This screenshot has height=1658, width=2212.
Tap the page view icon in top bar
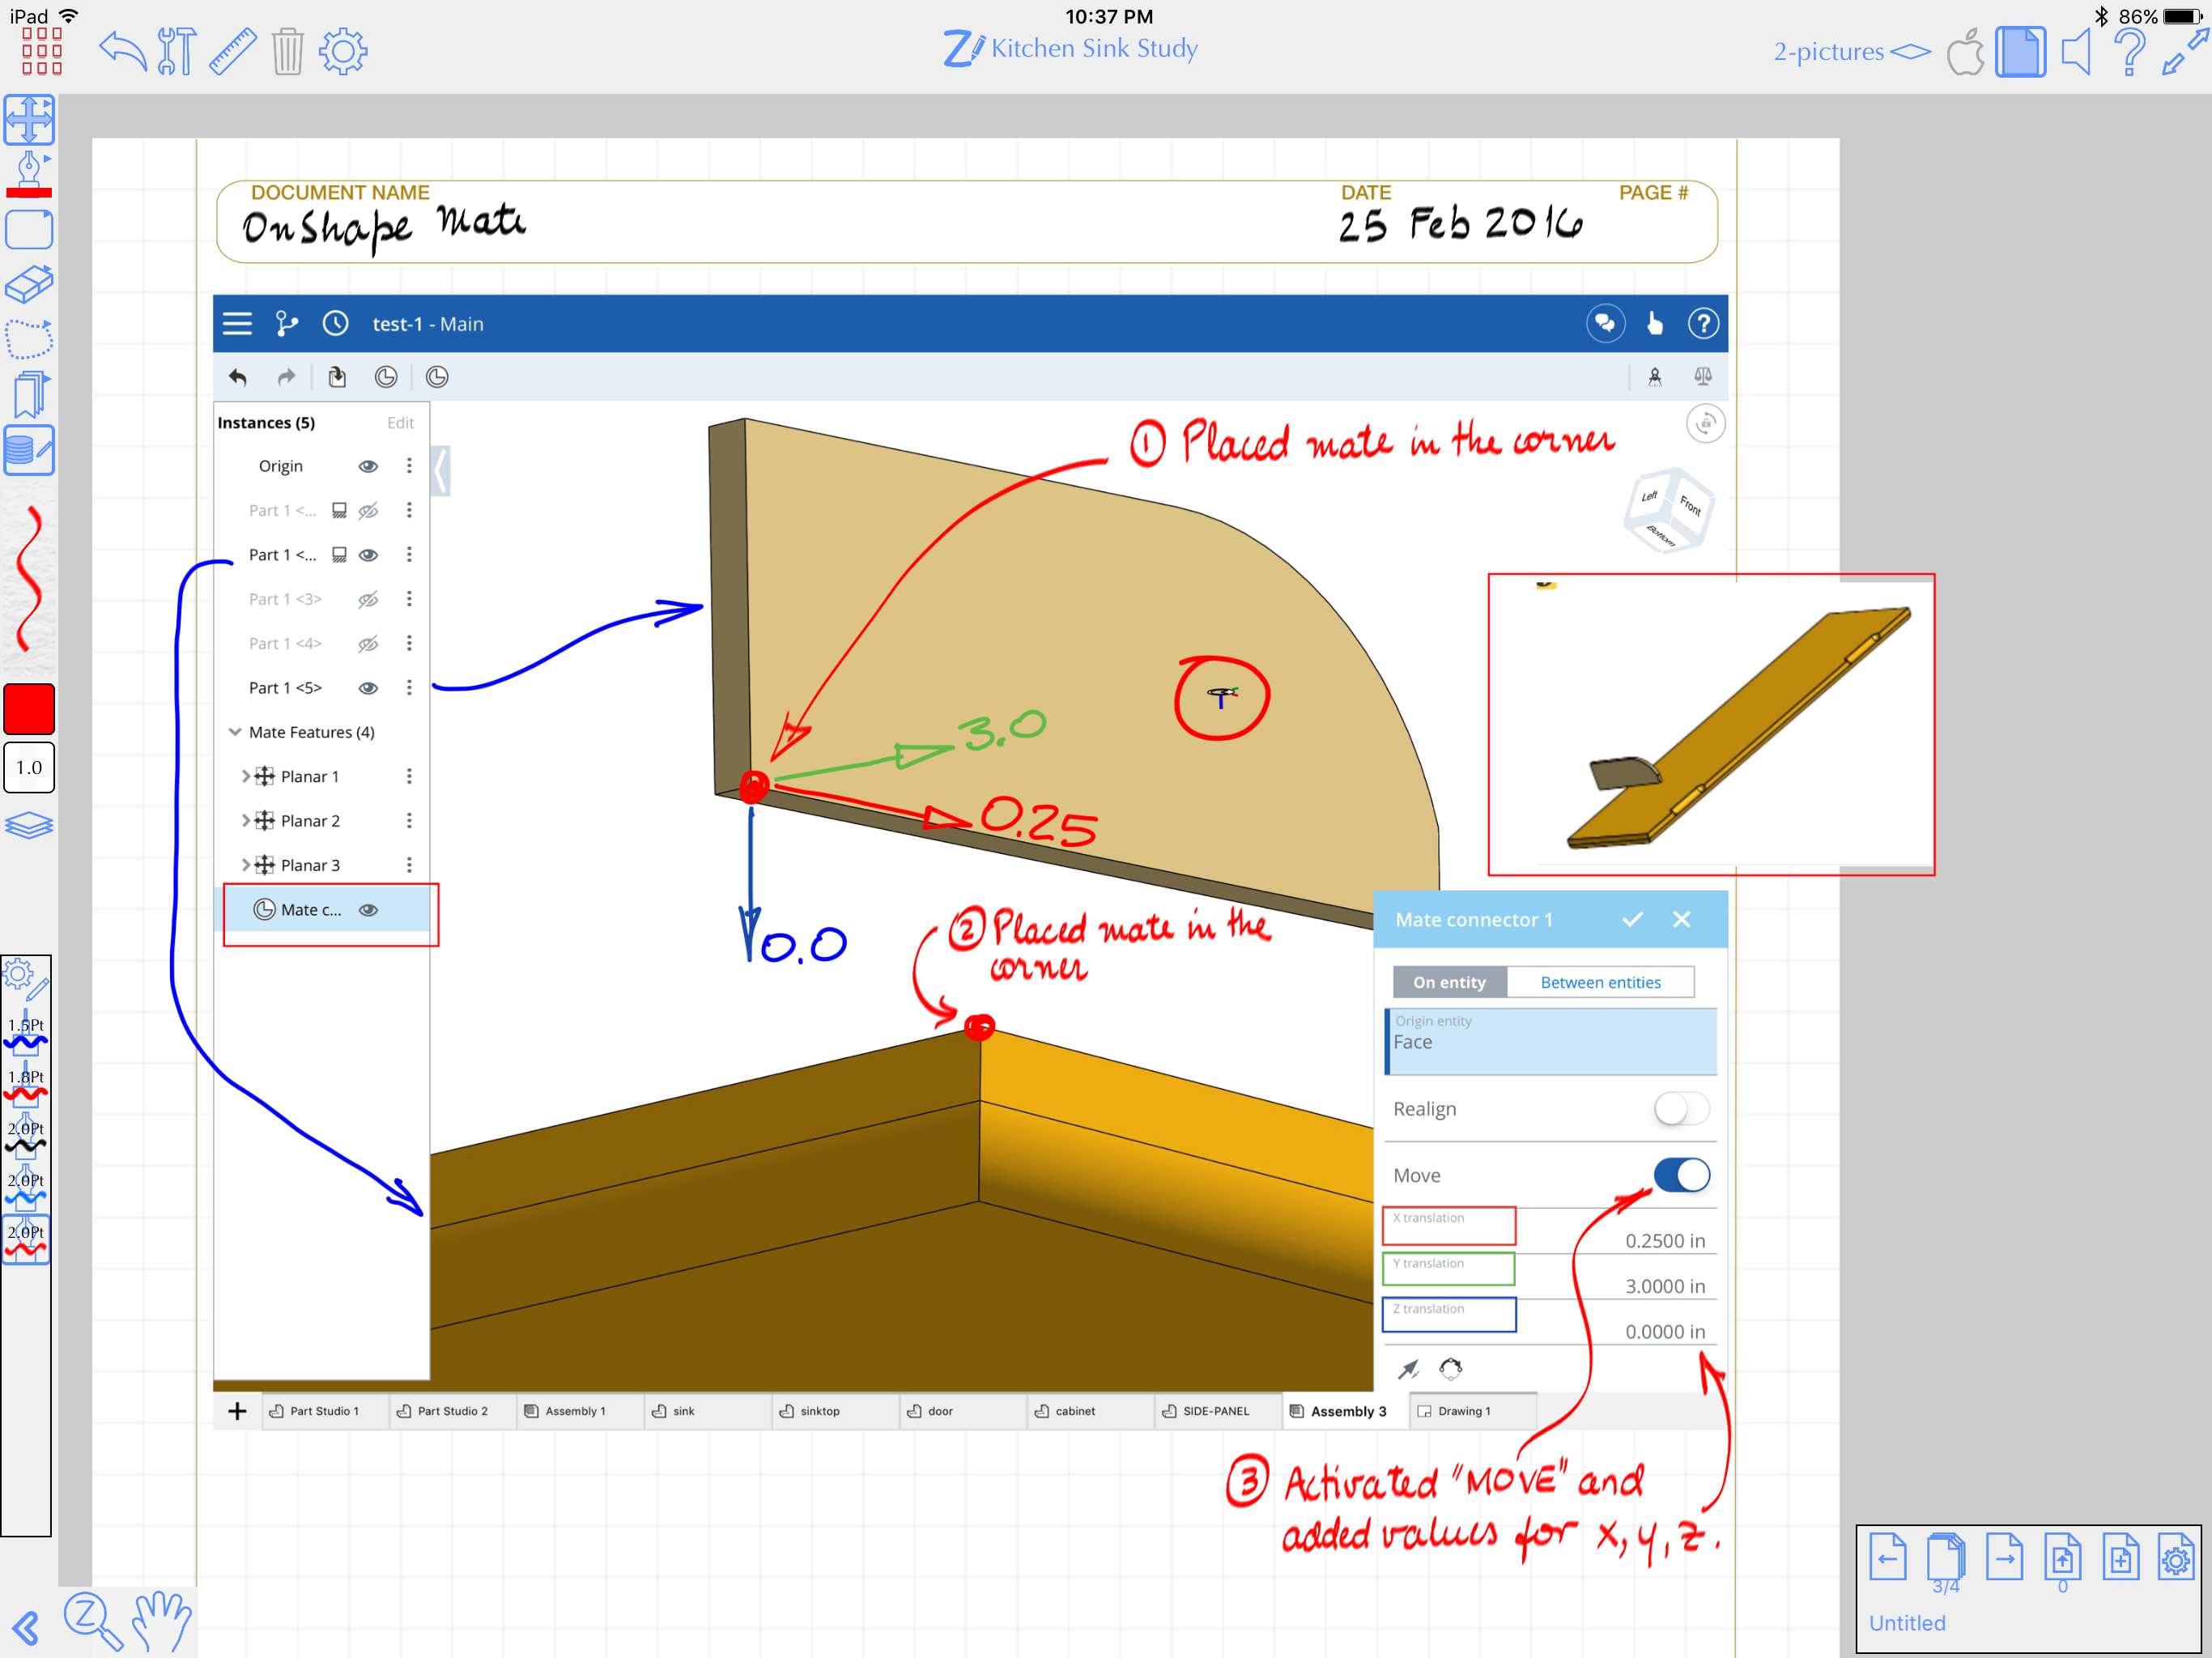tap(2020, 51)
